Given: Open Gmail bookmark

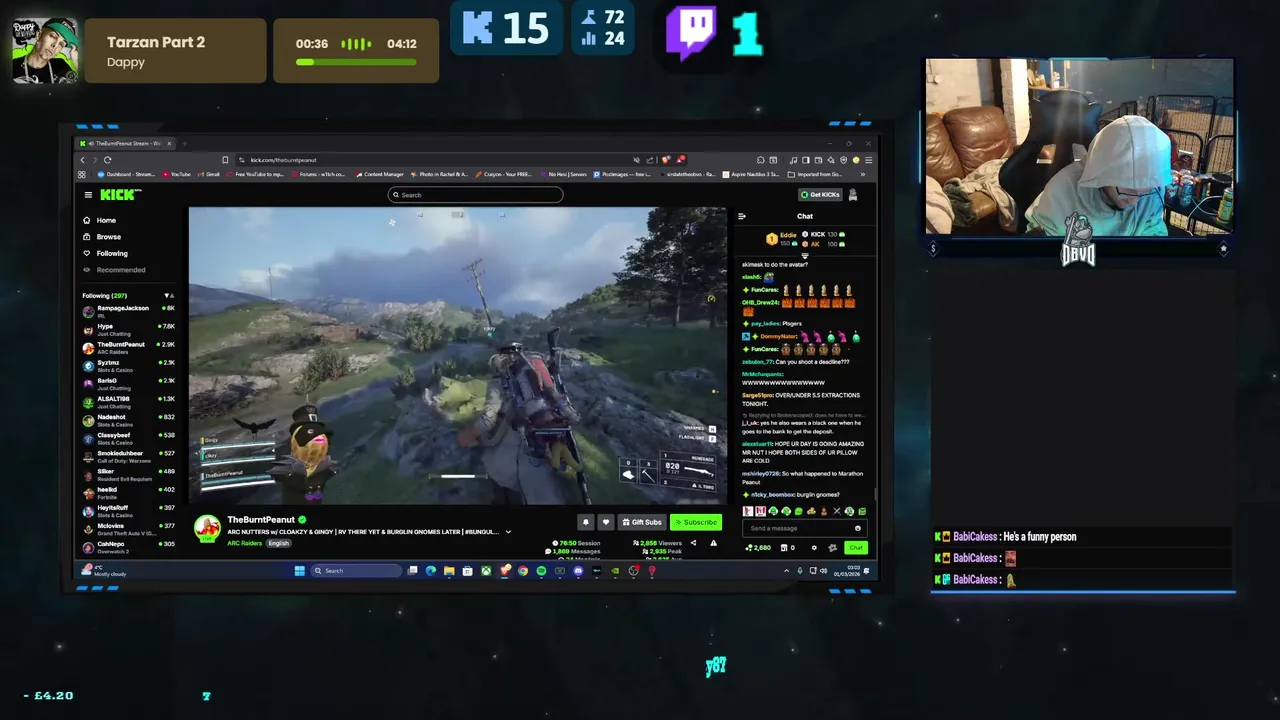Looking at the screenshot, I should [208, 174].
